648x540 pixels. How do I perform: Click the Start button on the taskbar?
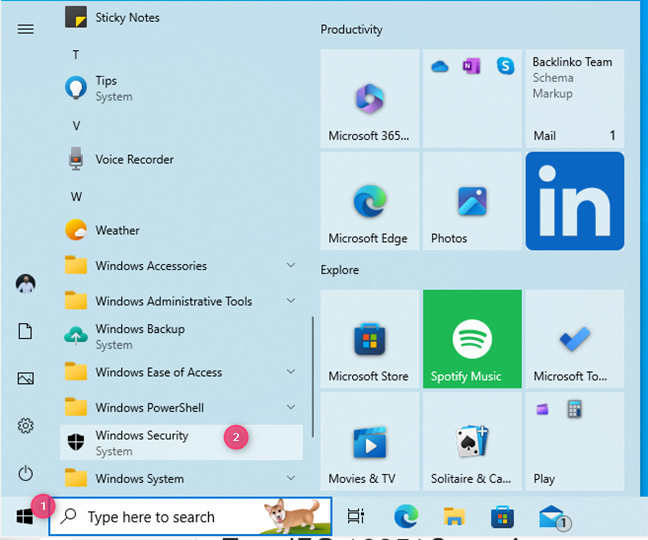(x=25, y=516)
